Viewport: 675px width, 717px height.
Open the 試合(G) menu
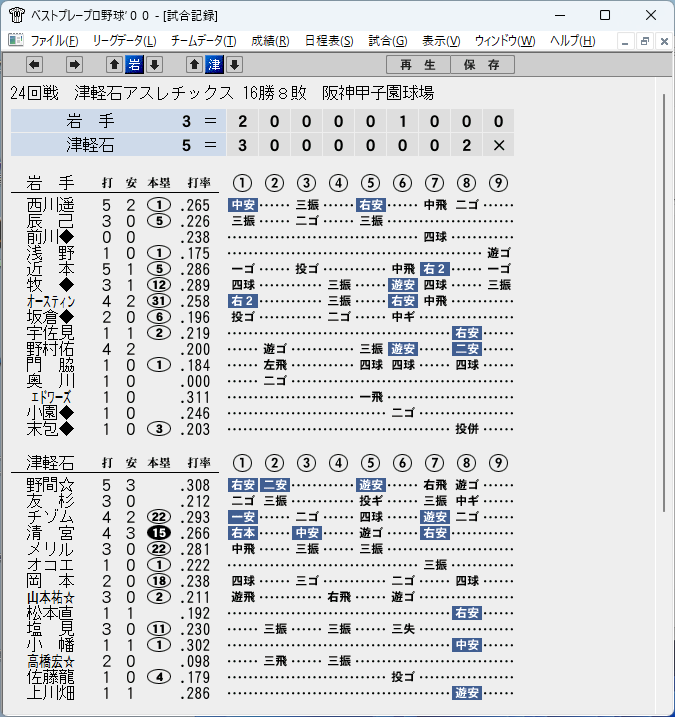(x=388, y=41)
